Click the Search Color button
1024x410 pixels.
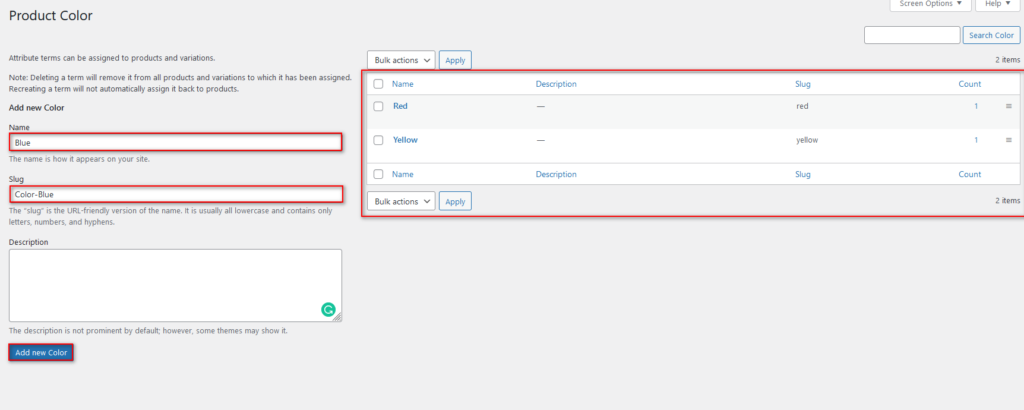point(991,35)
